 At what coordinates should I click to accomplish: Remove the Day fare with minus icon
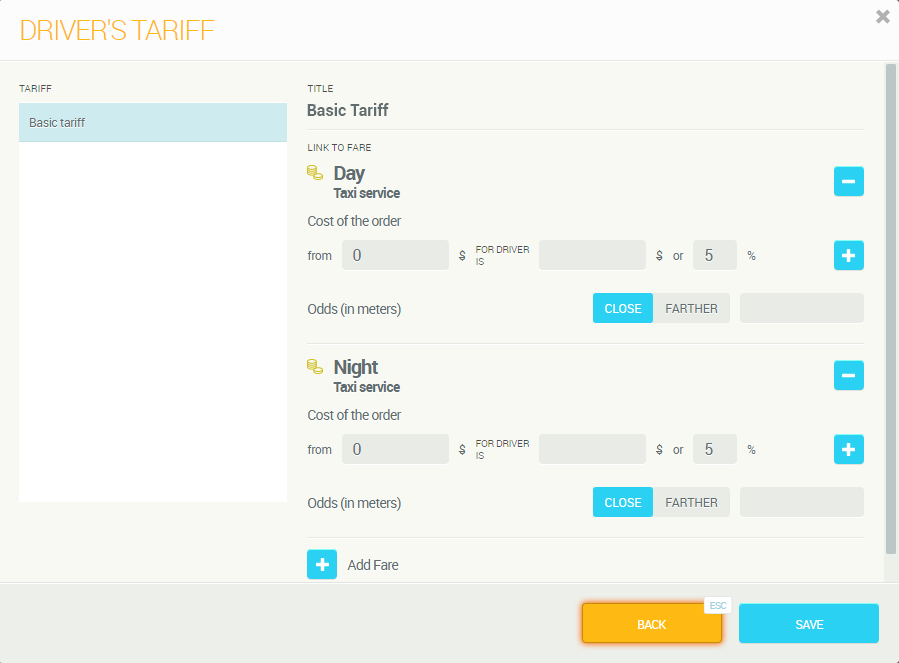click(848, 182)
